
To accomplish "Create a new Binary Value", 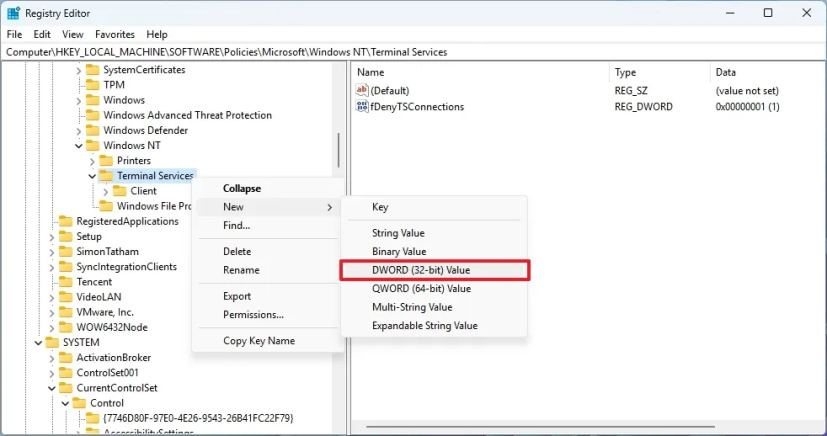I will coord(434,251).
